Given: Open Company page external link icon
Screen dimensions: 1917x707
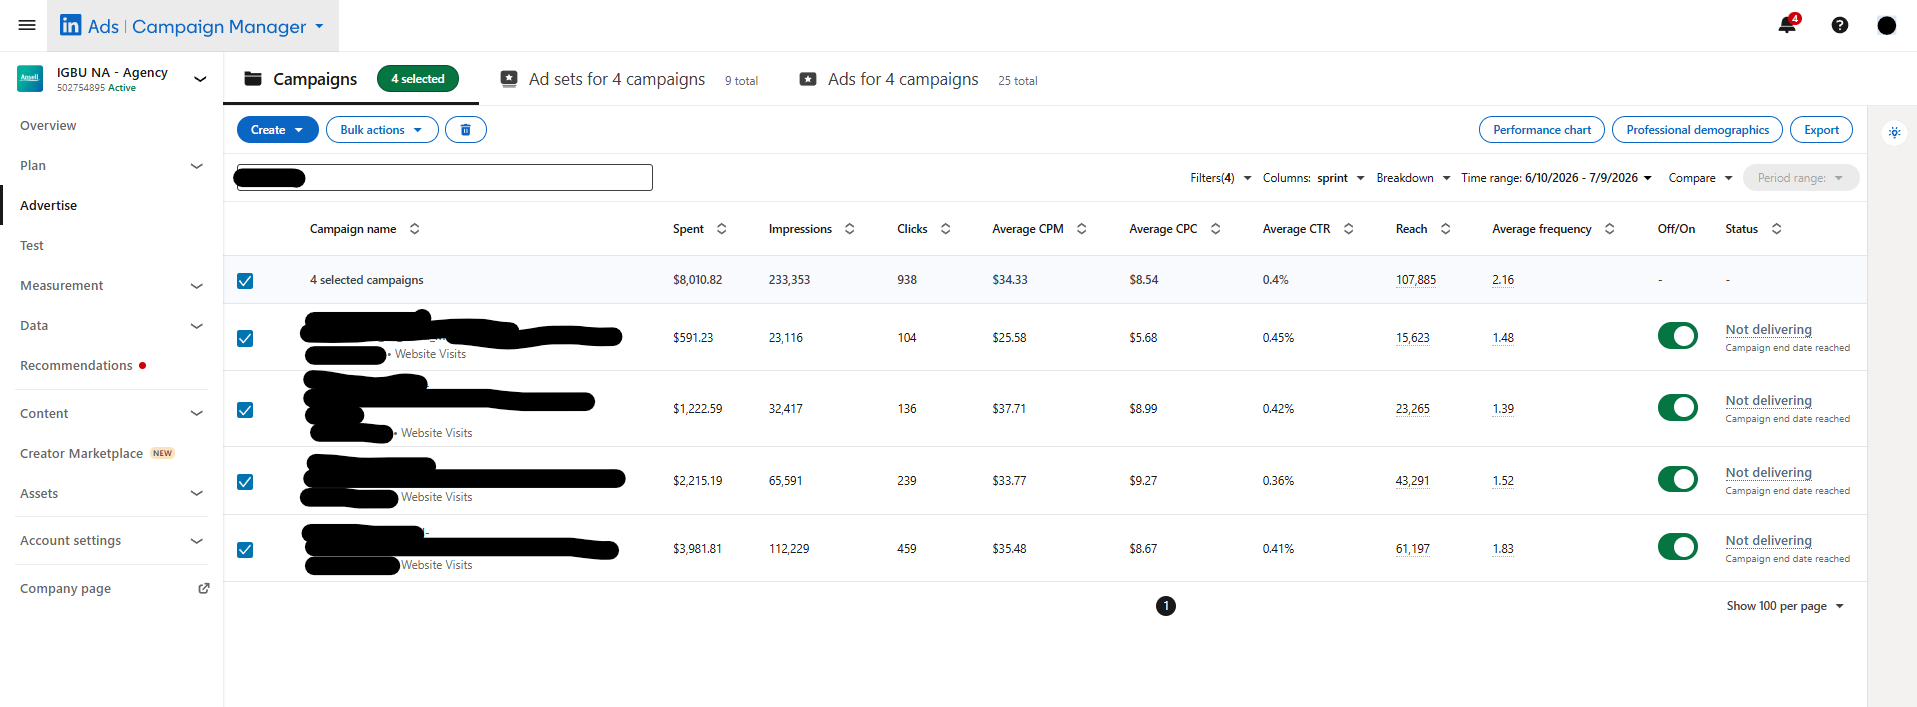Looking at the screenshot, I should tap(204, 588).
